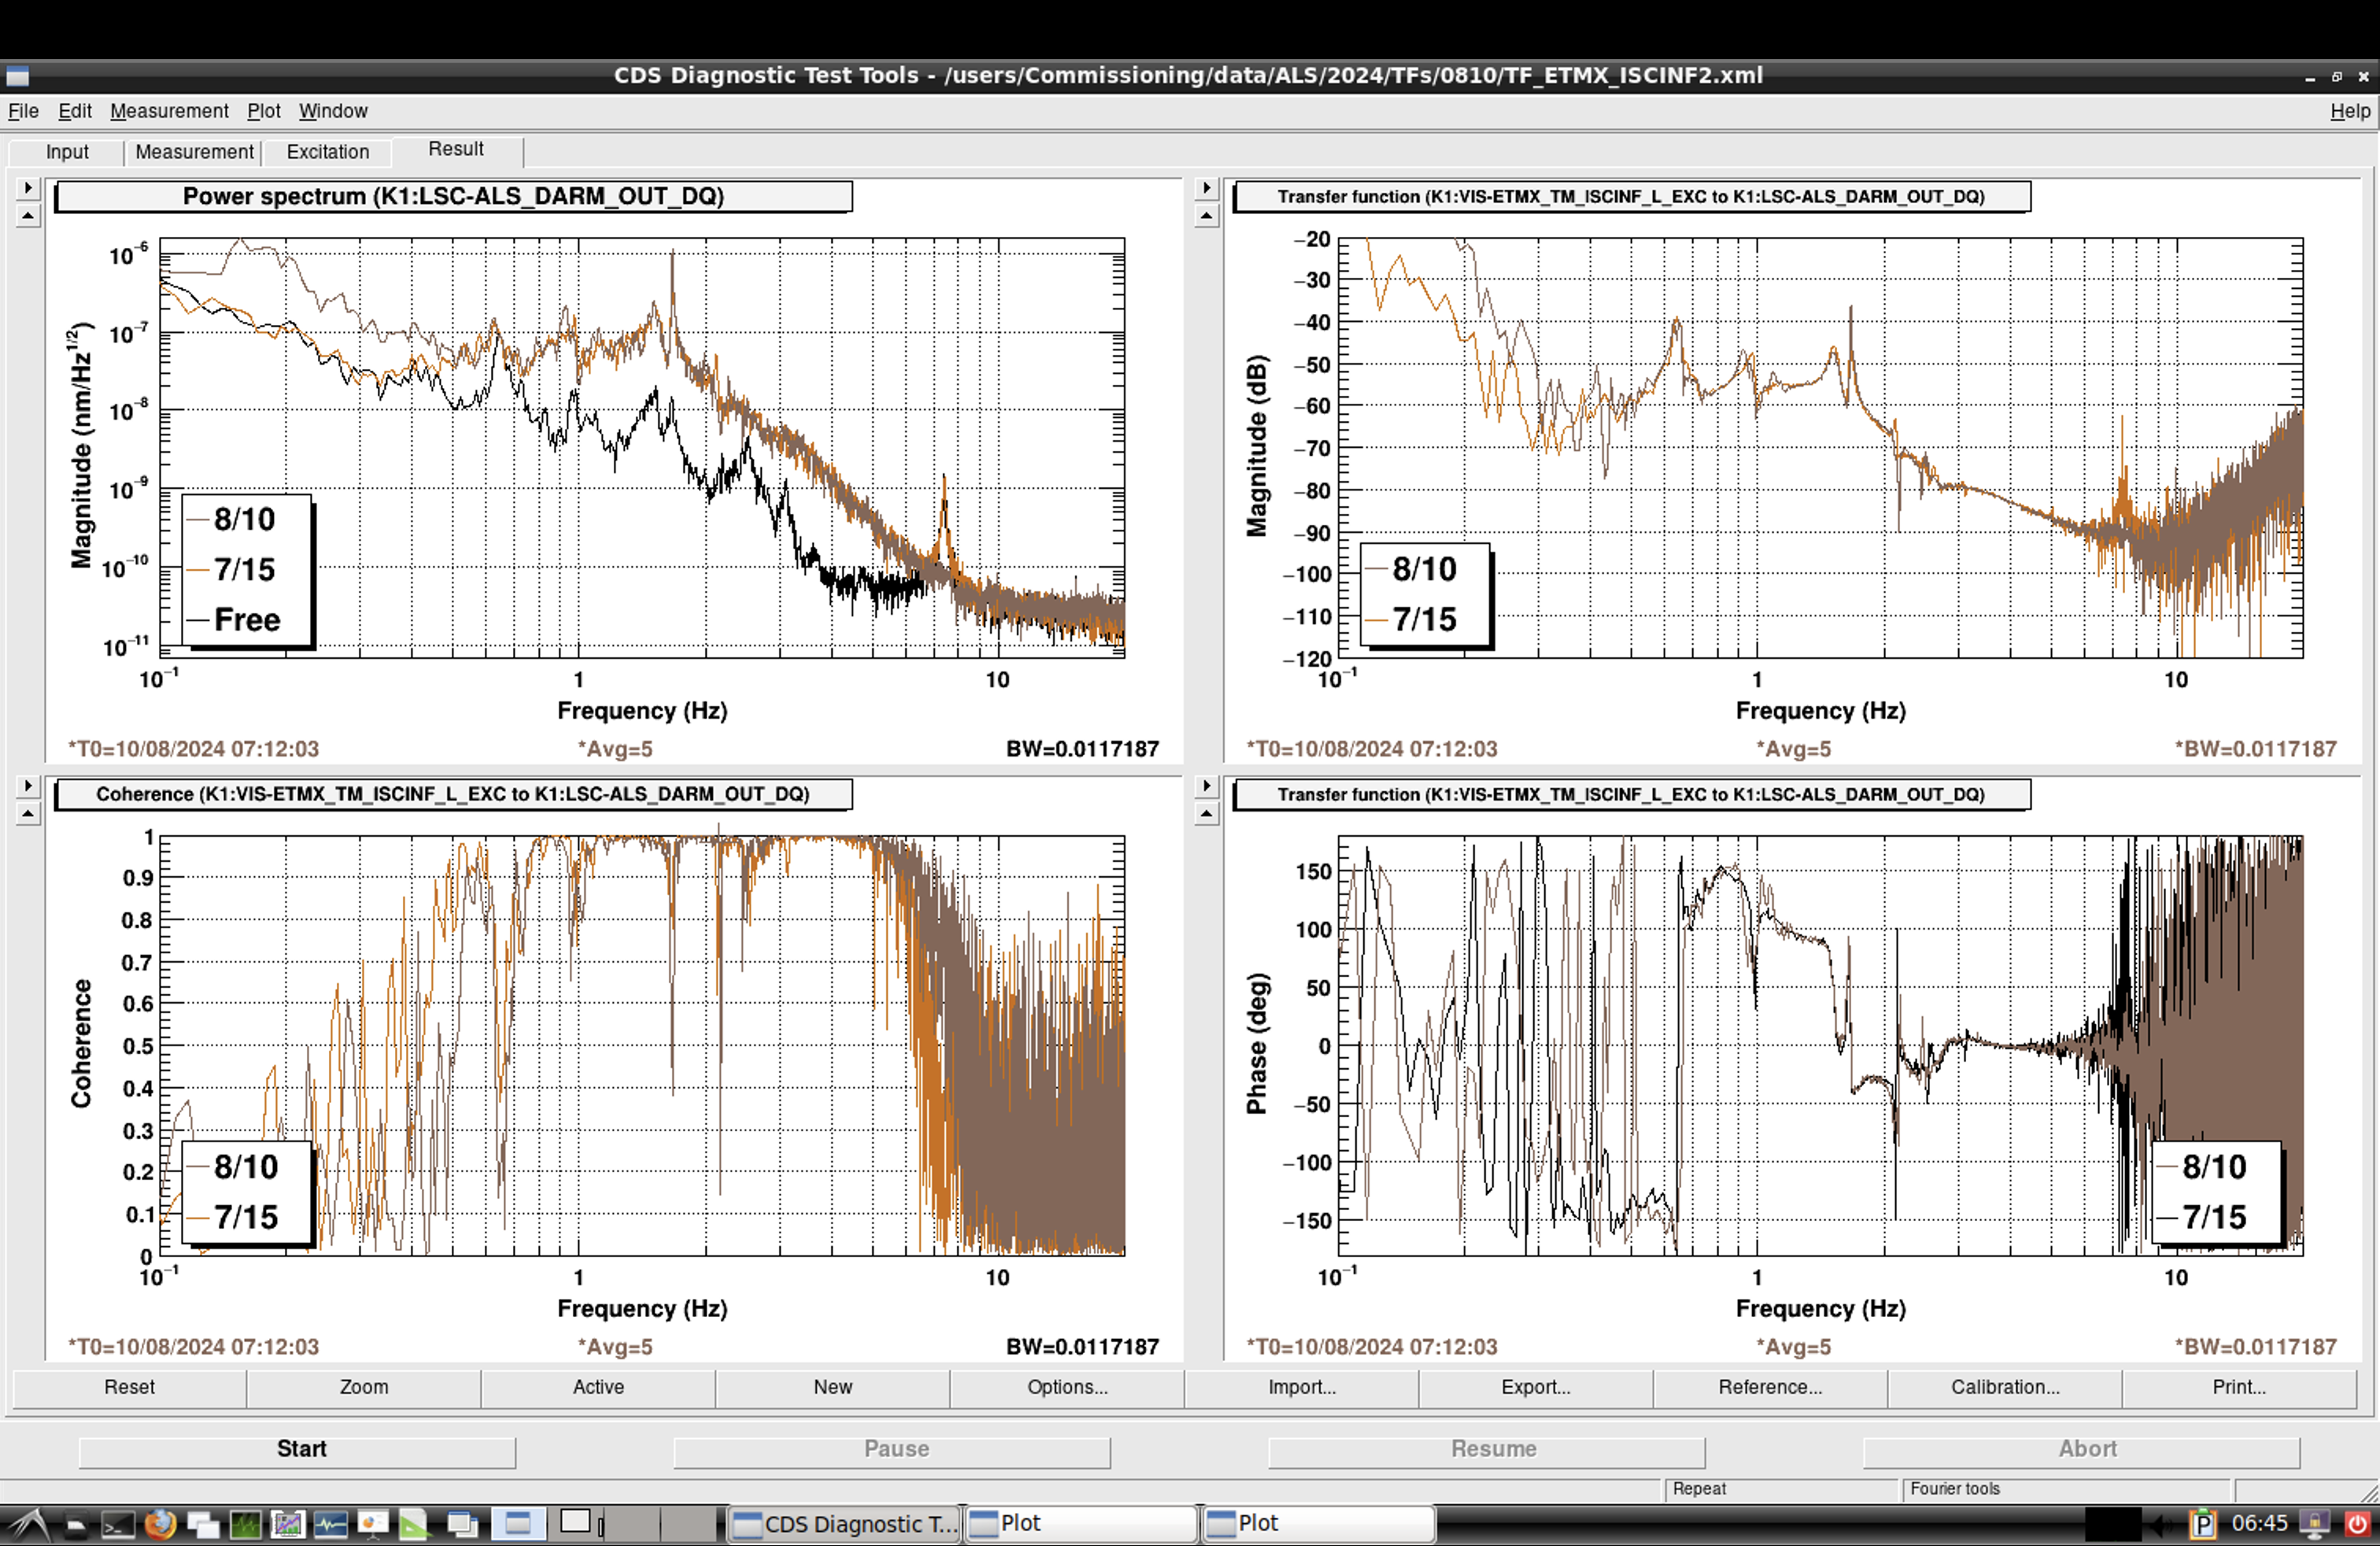This screenshot has width=2380, height=1546.
Task: Click up arrow beside coherence plot
Action: 28,814
